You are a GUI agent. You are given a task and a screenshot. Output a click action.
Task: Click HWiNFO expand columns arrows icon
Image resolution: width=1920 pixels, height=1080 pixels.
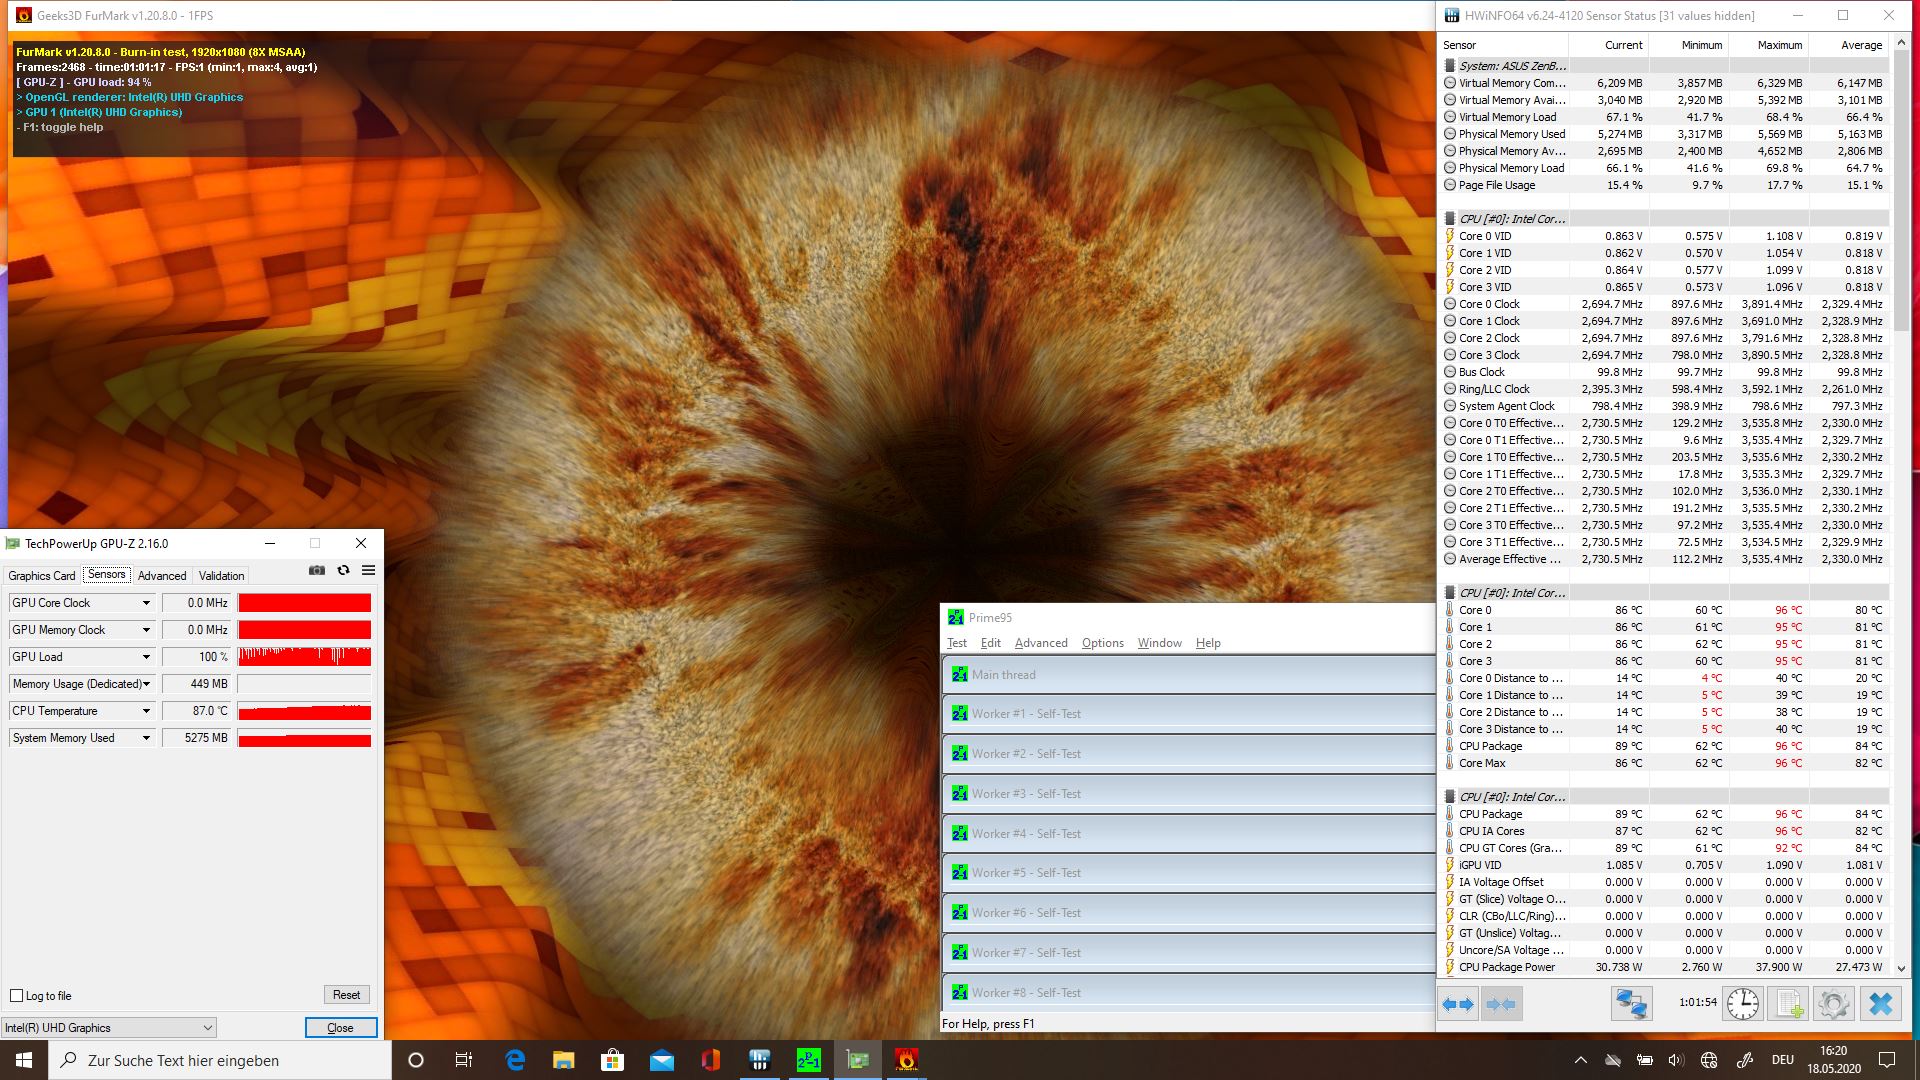pos(1459,1004)
